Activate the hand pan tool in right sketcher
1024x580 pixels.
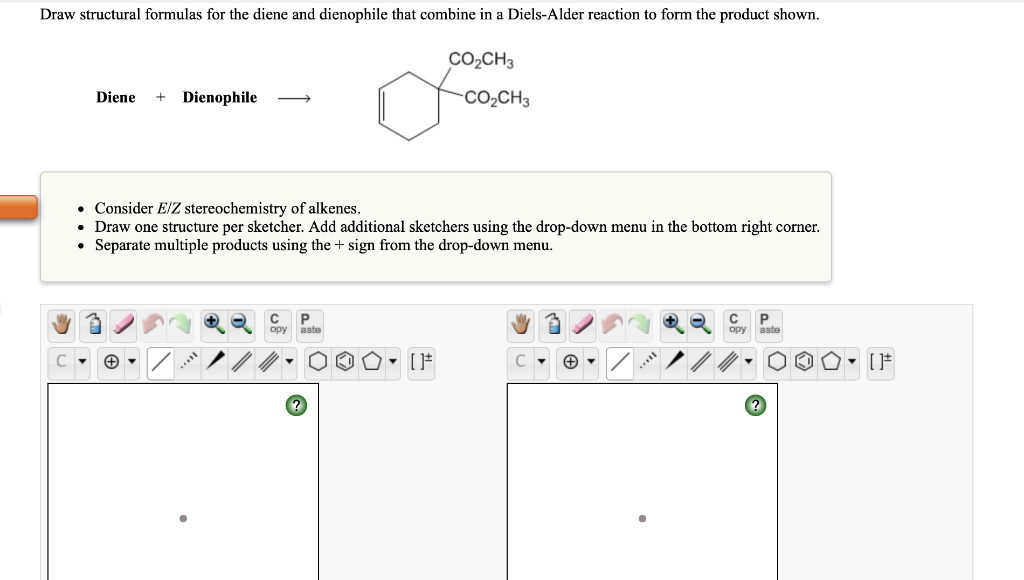click(521, 324)
